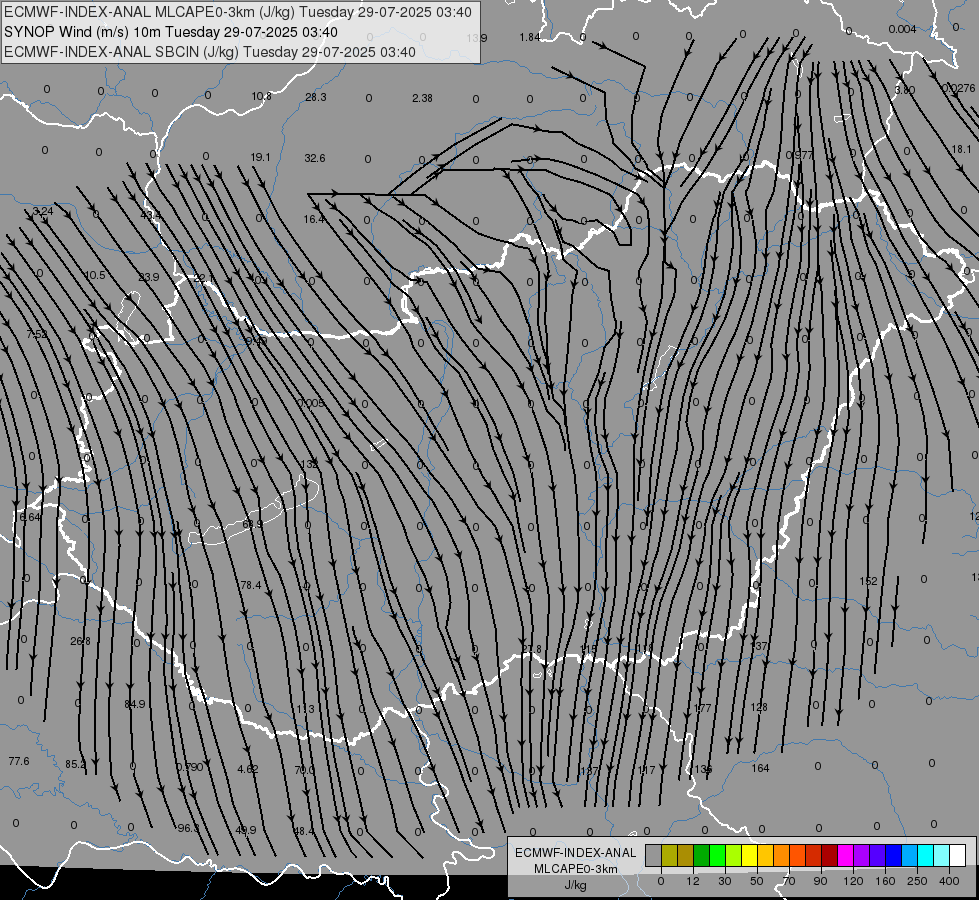The image size is (979, 900).
Task: Select the map value 6.64
Action: [x=29, y=517]
